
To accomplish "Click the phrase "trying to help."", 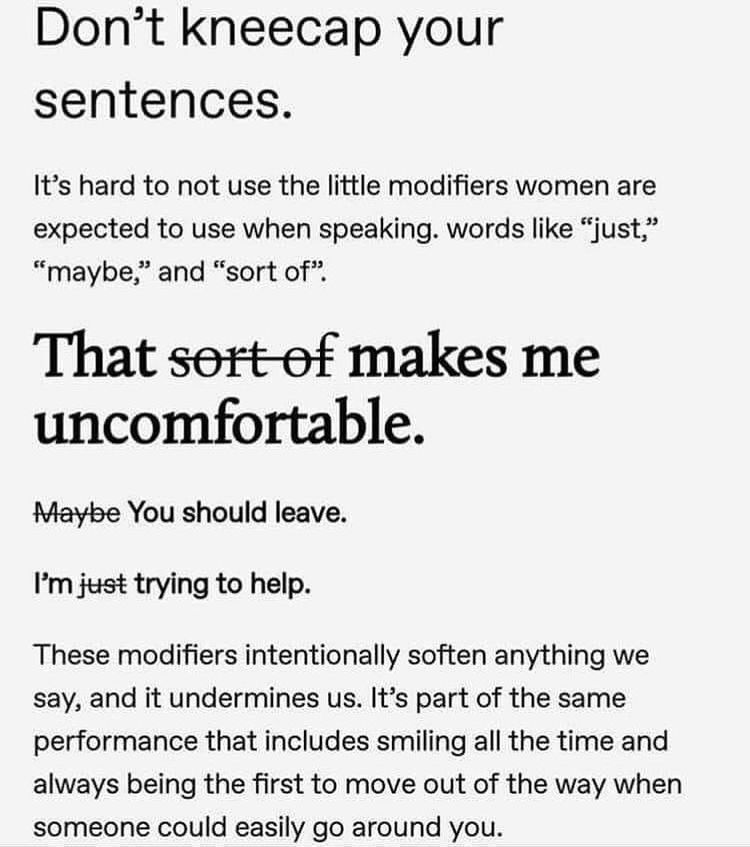I will 223,584.
